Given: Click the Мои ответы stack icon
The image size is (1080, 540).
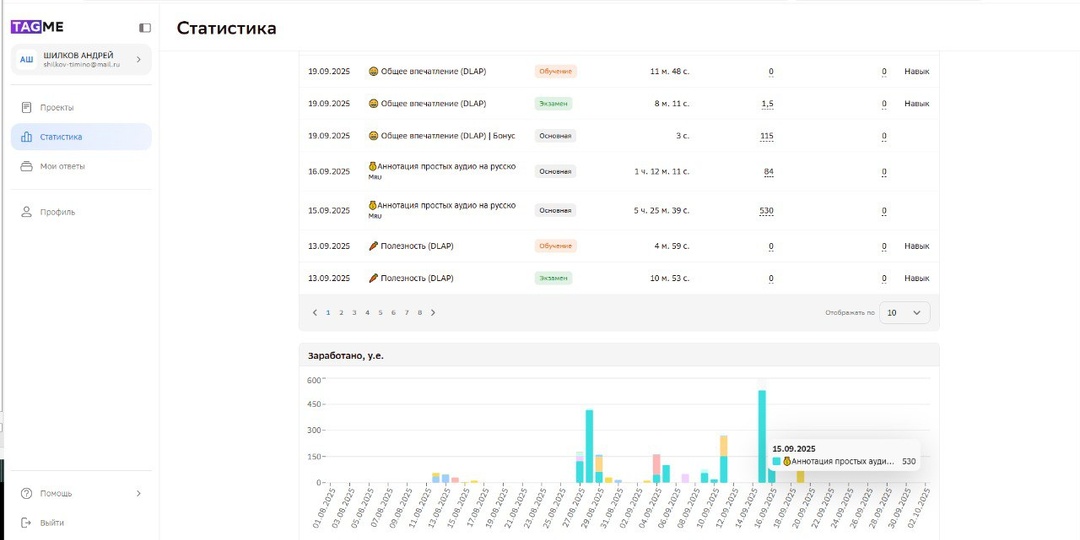Looking at the screenshot, I should pyautogui.click(x=26, y=166).
